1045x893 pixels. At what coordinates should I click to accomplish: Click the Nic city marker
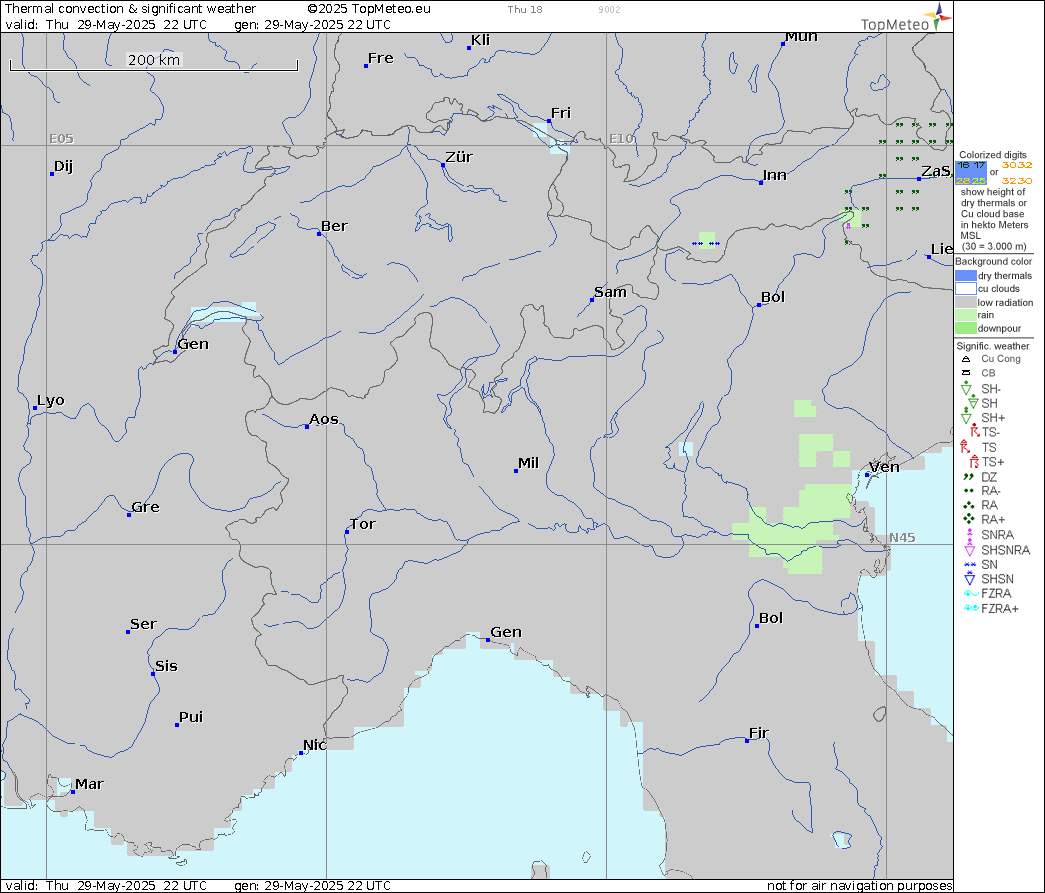[x=301, y=752]
